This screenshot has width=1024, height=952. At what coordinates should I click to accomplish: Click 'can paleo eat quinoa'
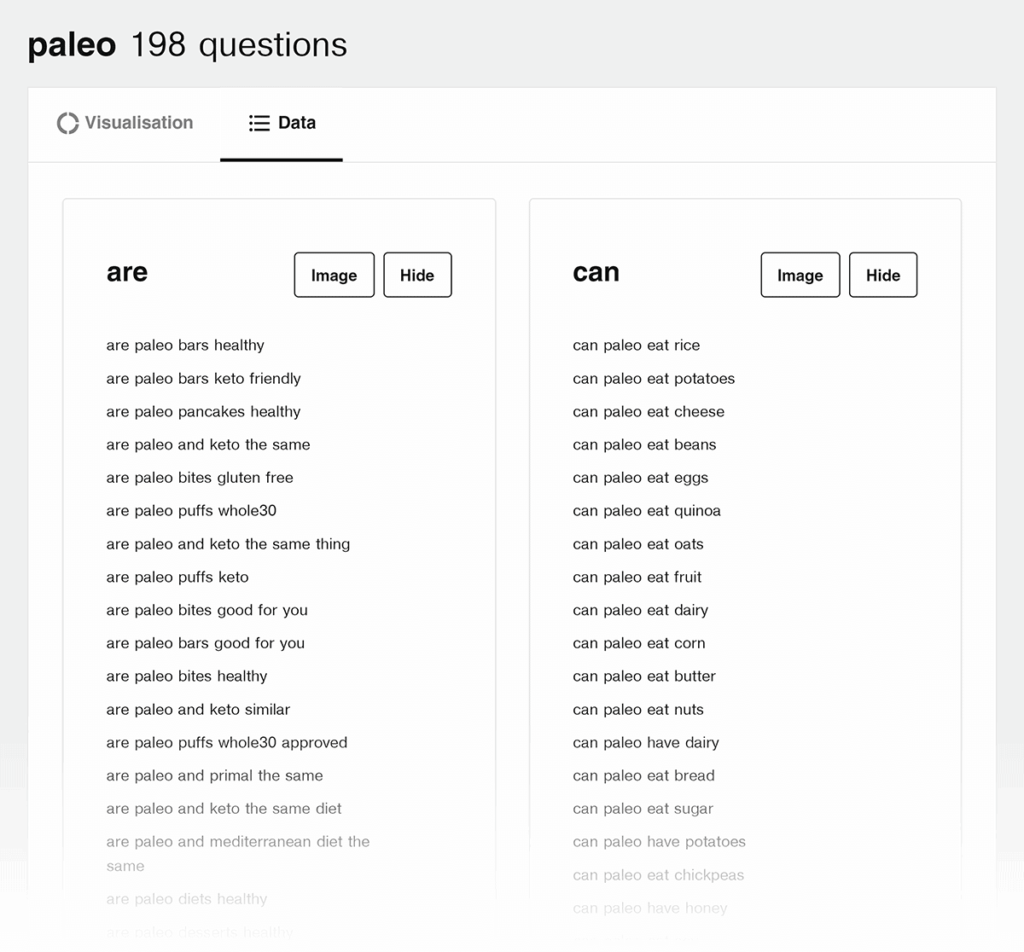click(x=647, y=511)
